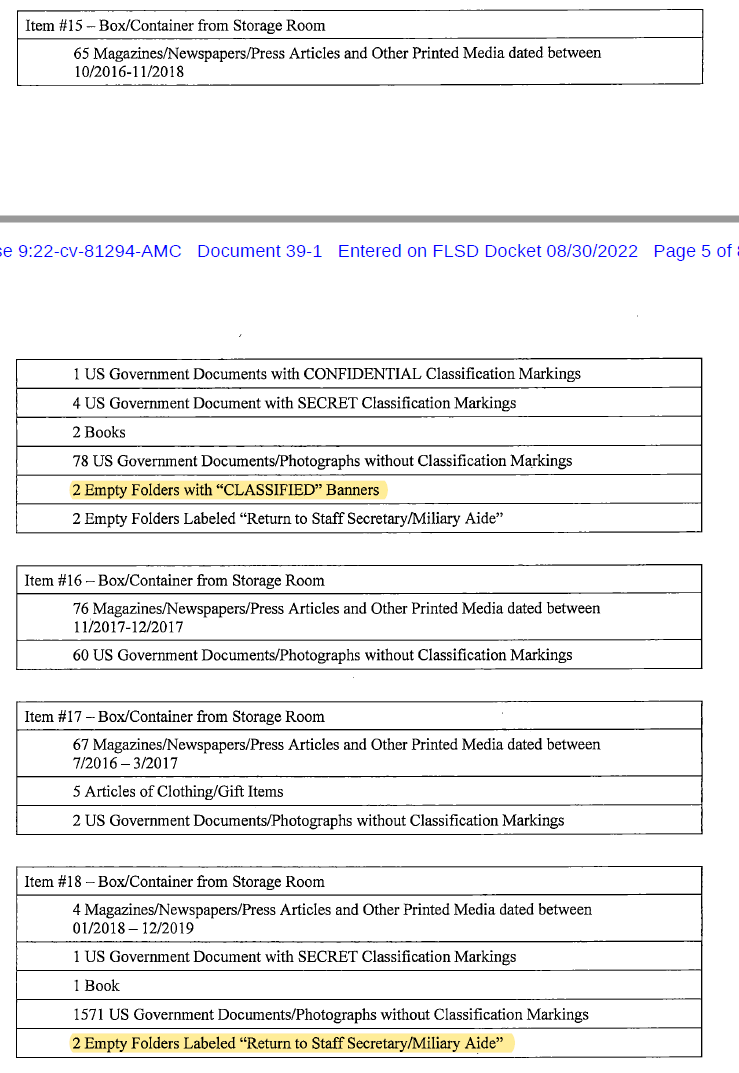Click the 'Page 5 of' indicator in the header
Viewport: 739px width, 1073px height.
click(x=692, y=251)
